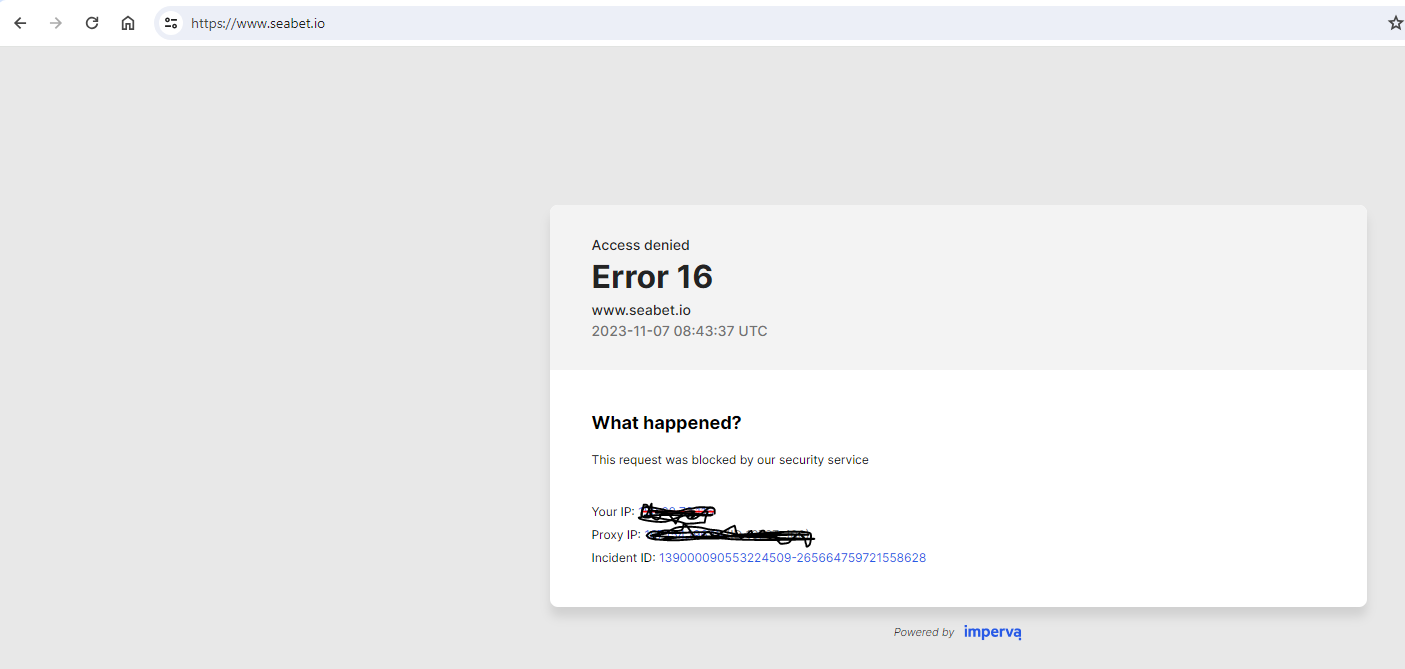
Task: View site information icon in address bar
Action: [x=171, y=23]
